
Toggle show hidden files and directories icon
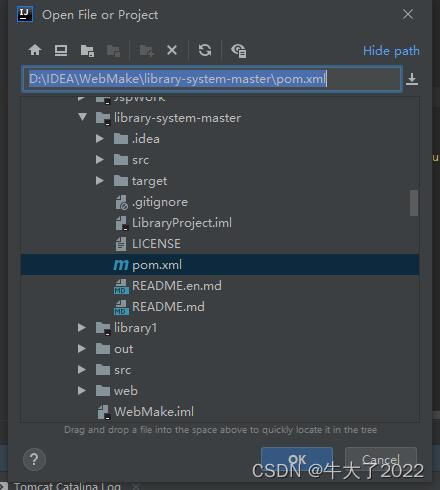click(239, 51)
